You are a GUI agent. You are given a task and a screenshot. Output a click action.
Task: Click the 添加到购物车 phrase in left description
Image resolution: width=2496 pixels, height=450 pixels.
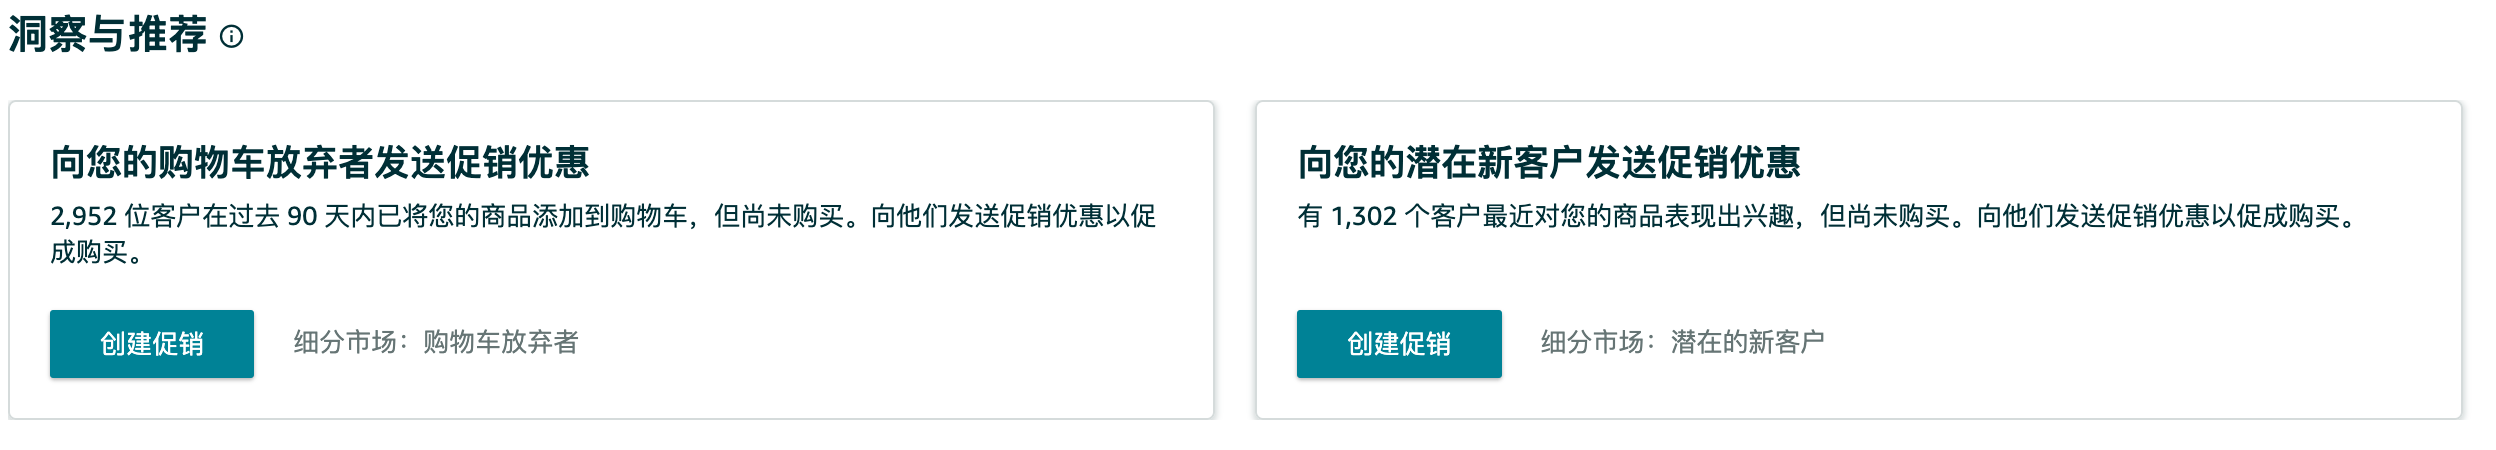click(x=609, y=217)
